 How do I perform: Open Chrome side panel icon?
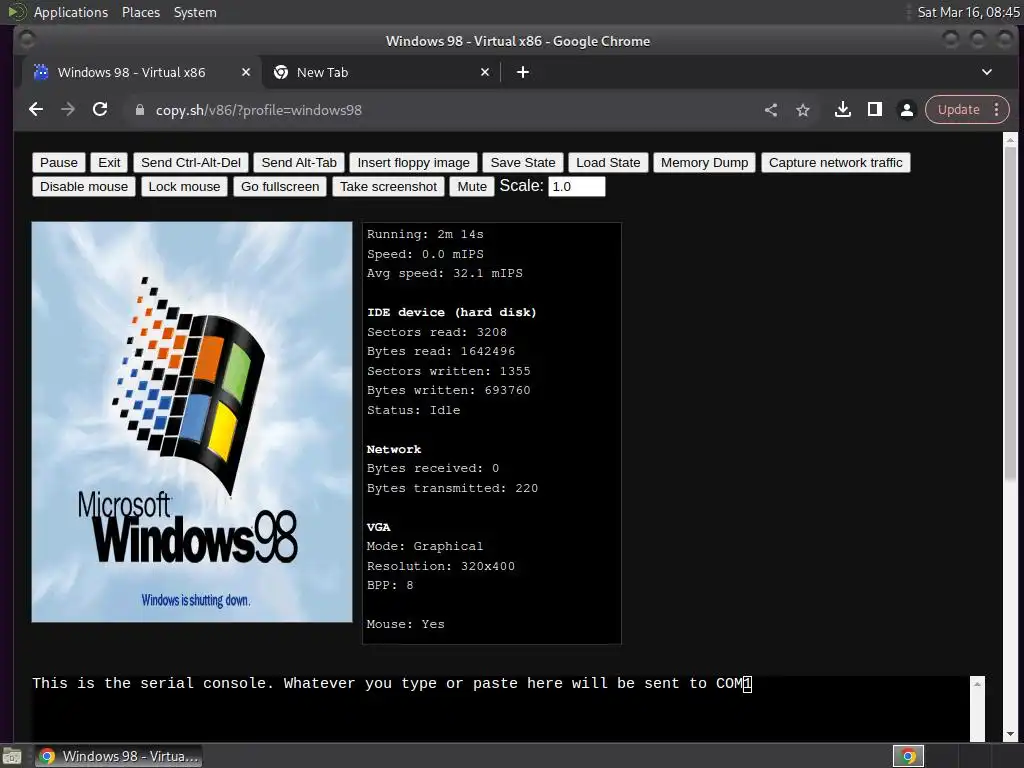pos(874,110)
